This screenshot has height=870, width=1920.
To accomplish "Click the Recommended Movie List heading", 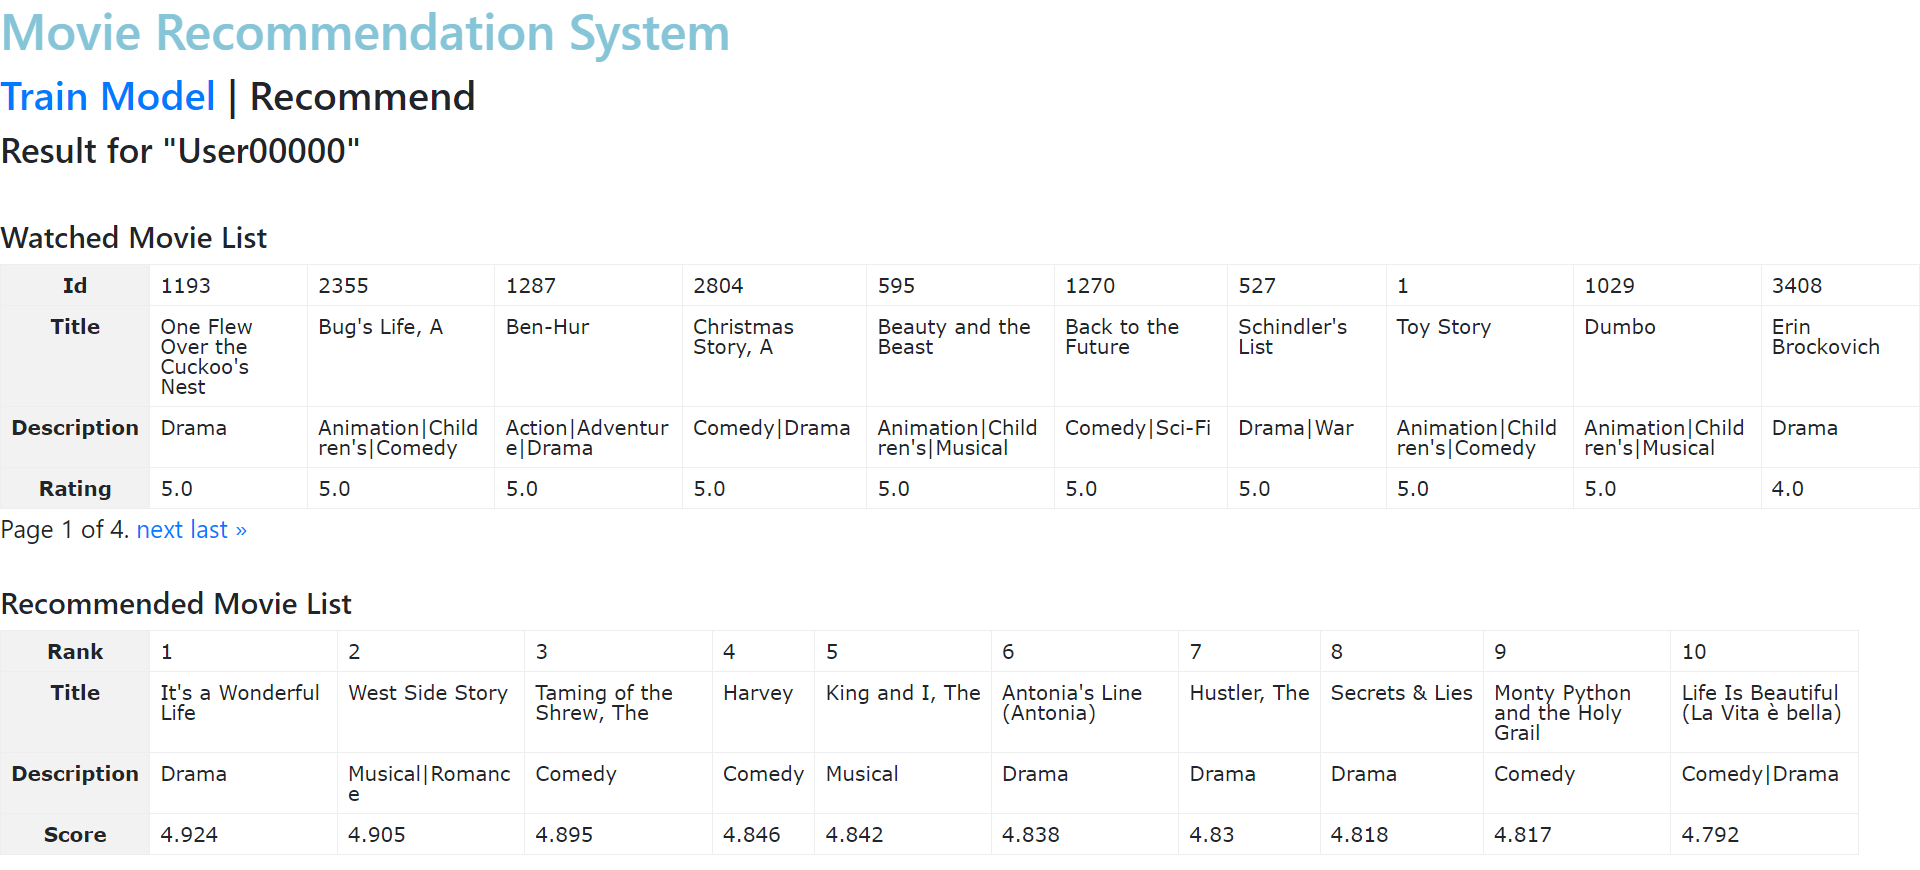I will pos(176,604).
